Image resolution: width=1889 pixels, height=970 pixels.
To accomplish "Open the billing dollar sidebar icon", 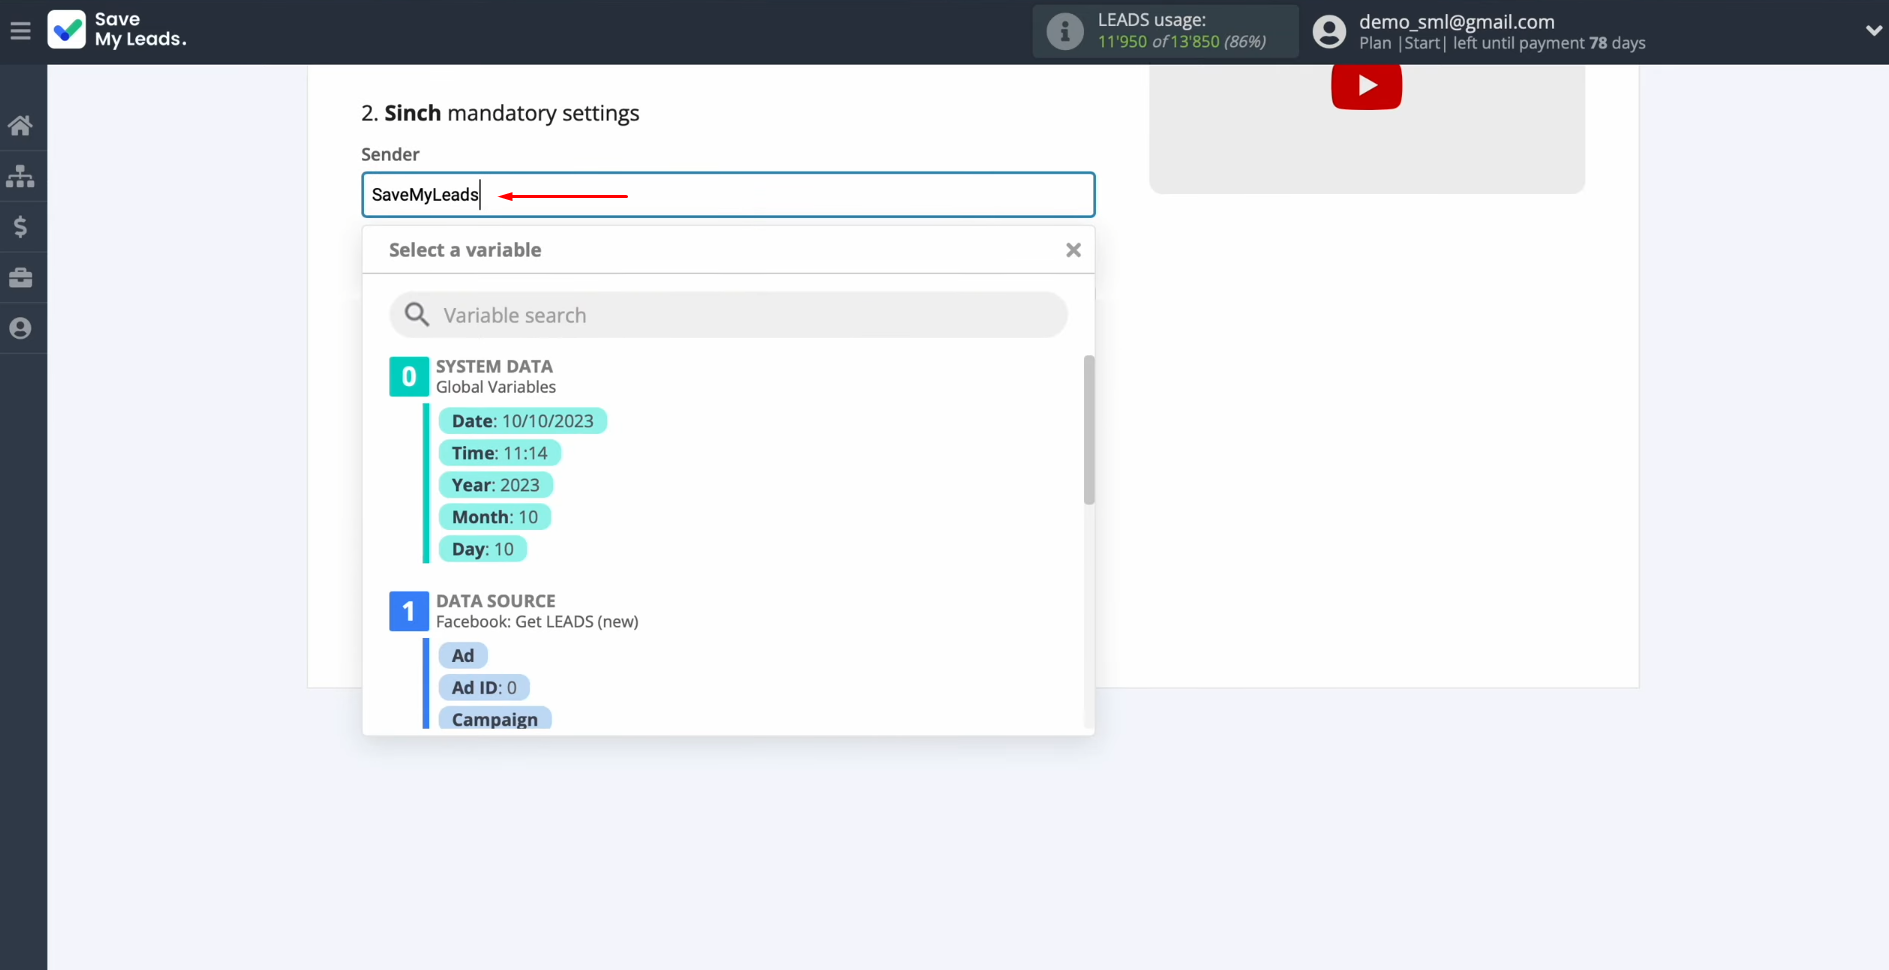I will tap(20, 227).
